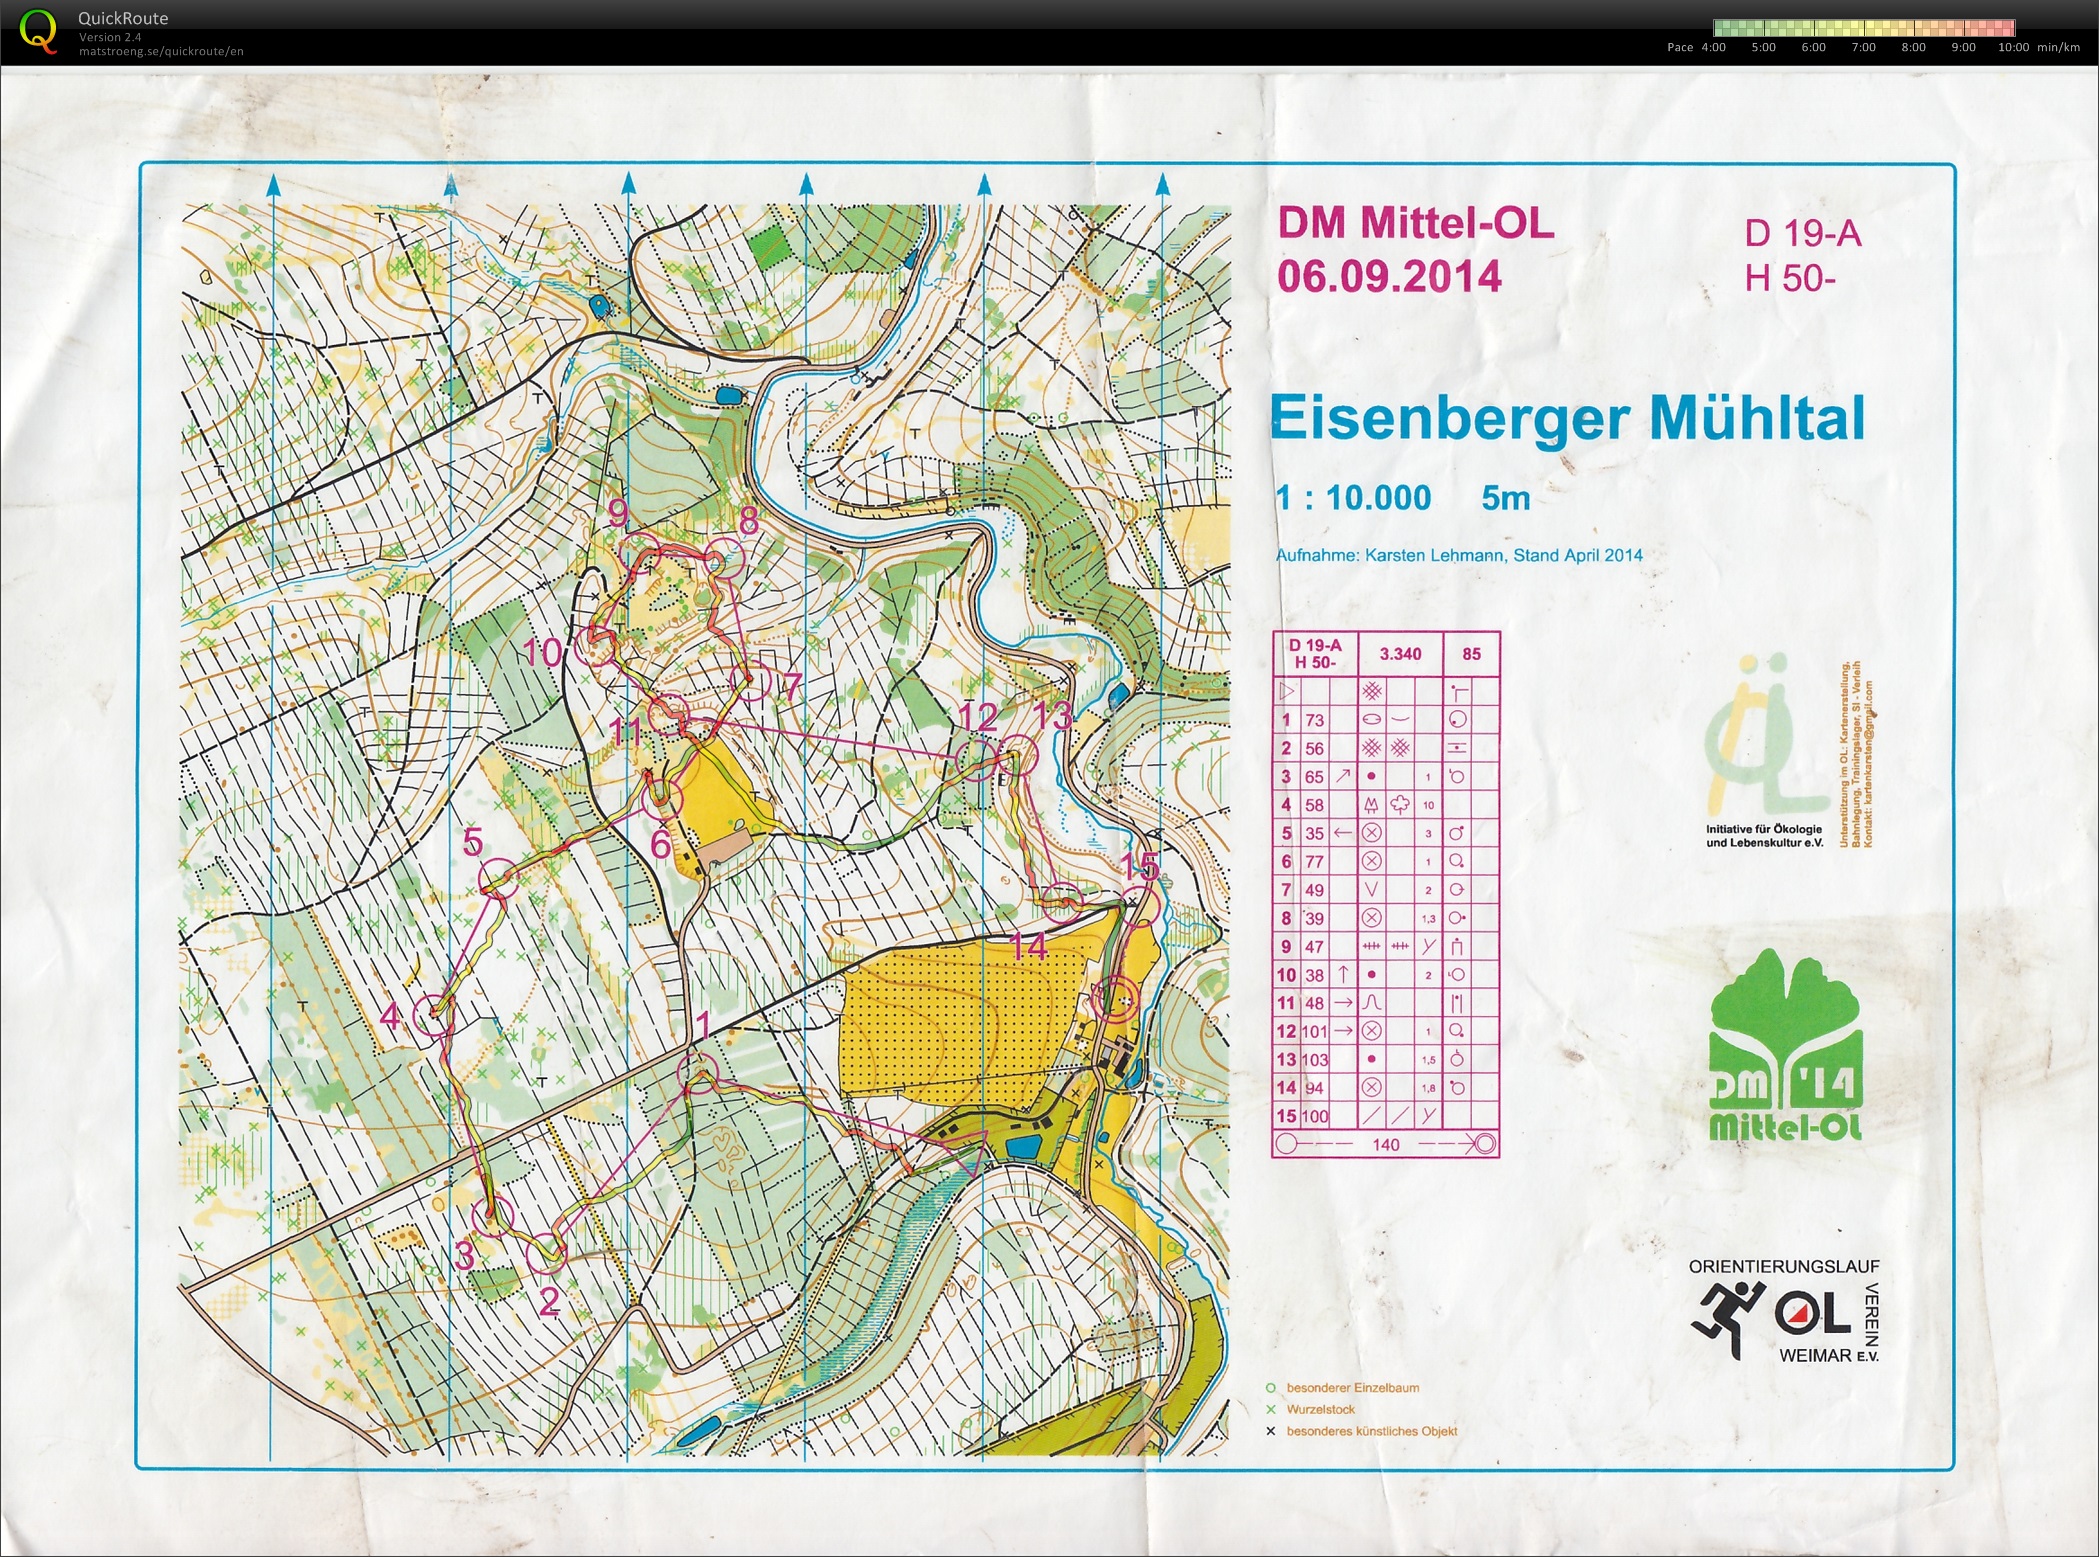The height and width of the screenshot is (1557, 2099).
Task: Click control circle 5 on the map
Action: coord(499,879)
